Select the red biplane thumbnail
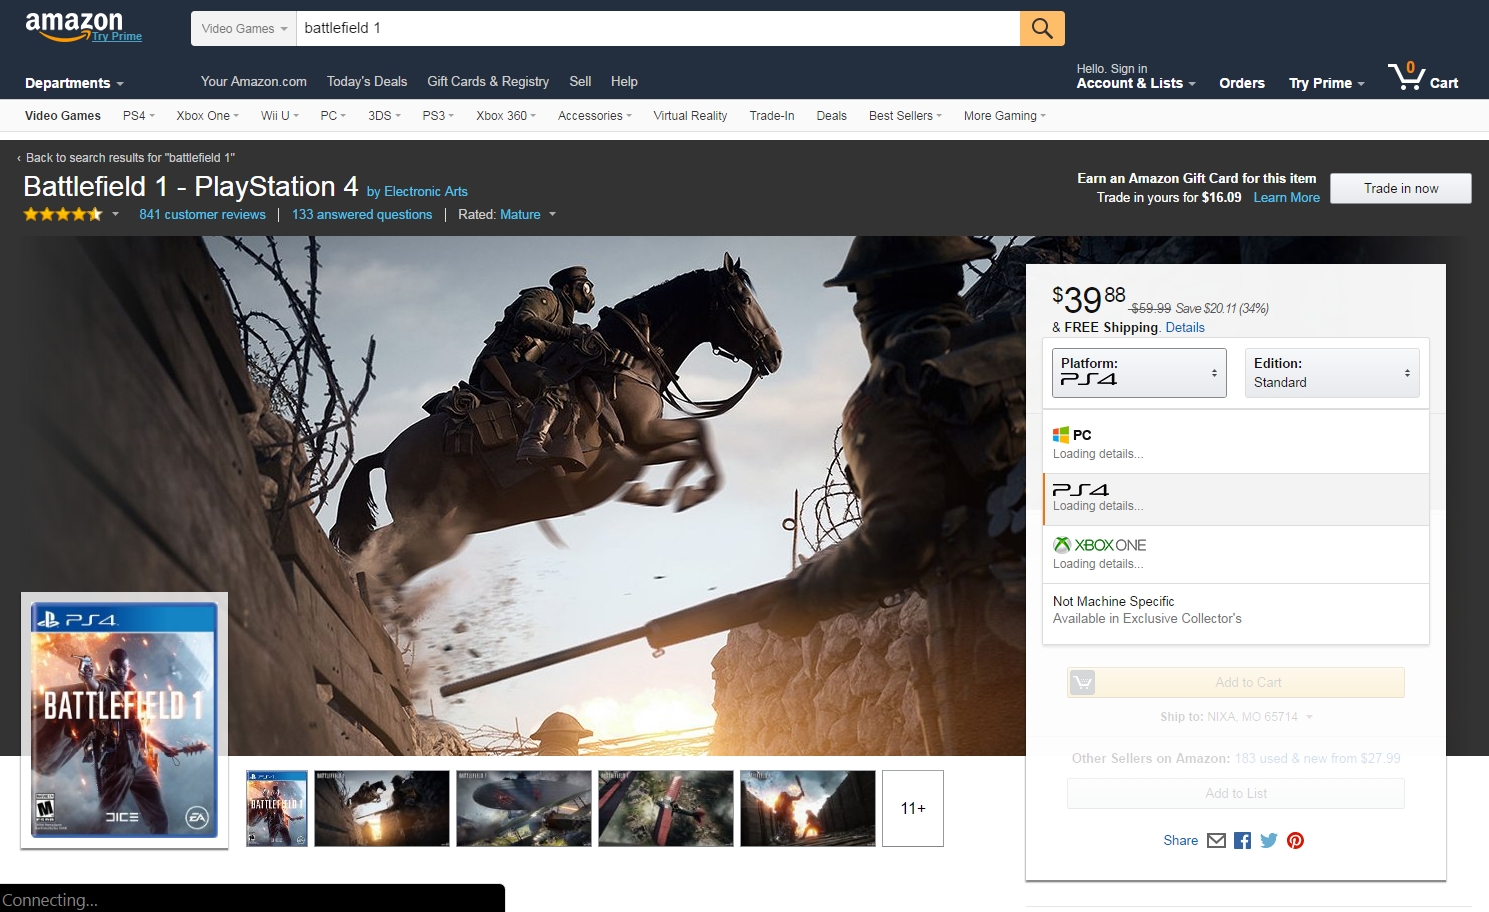 tap(666, 808)
